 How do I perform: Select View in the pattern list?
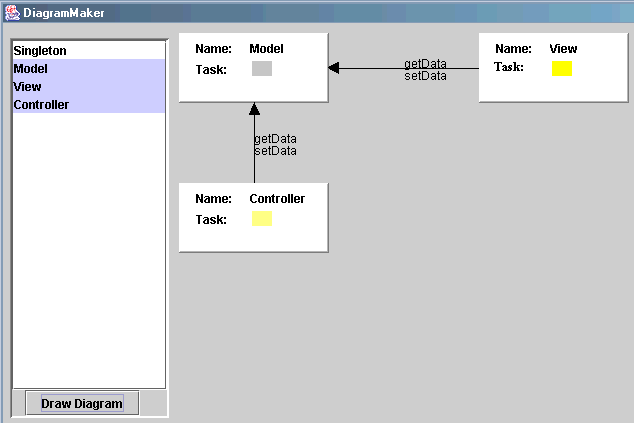(28, 87)
